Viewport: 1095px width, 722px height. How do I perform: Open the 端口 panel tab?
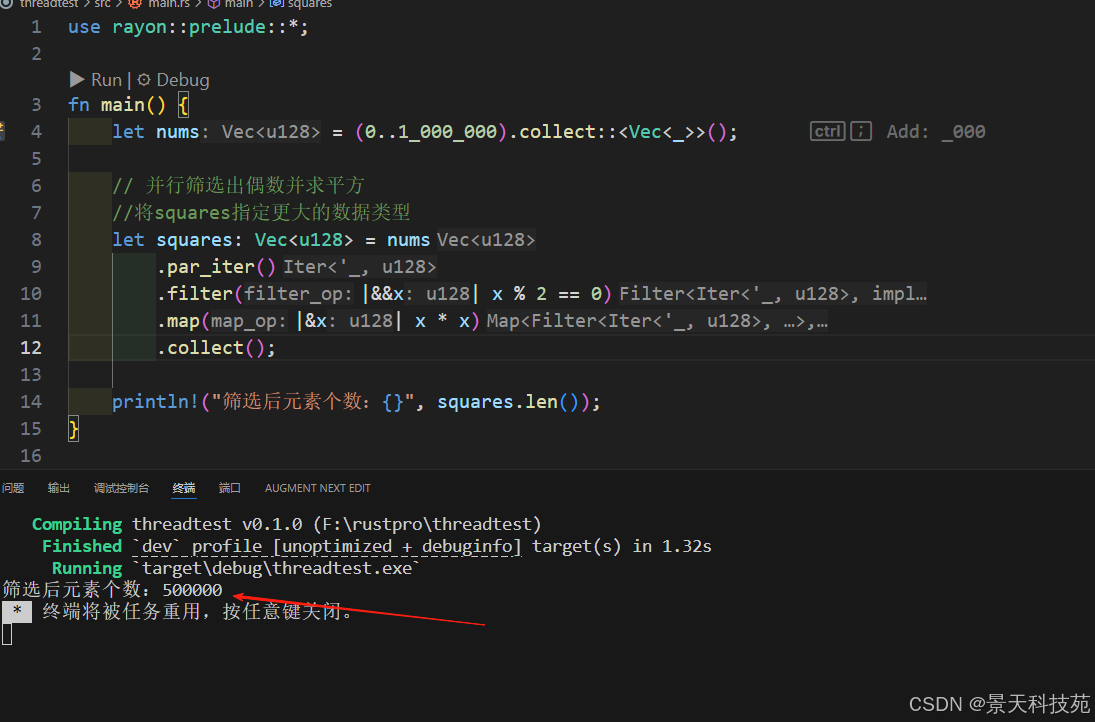pyautogui.click(x=230, y=488)
